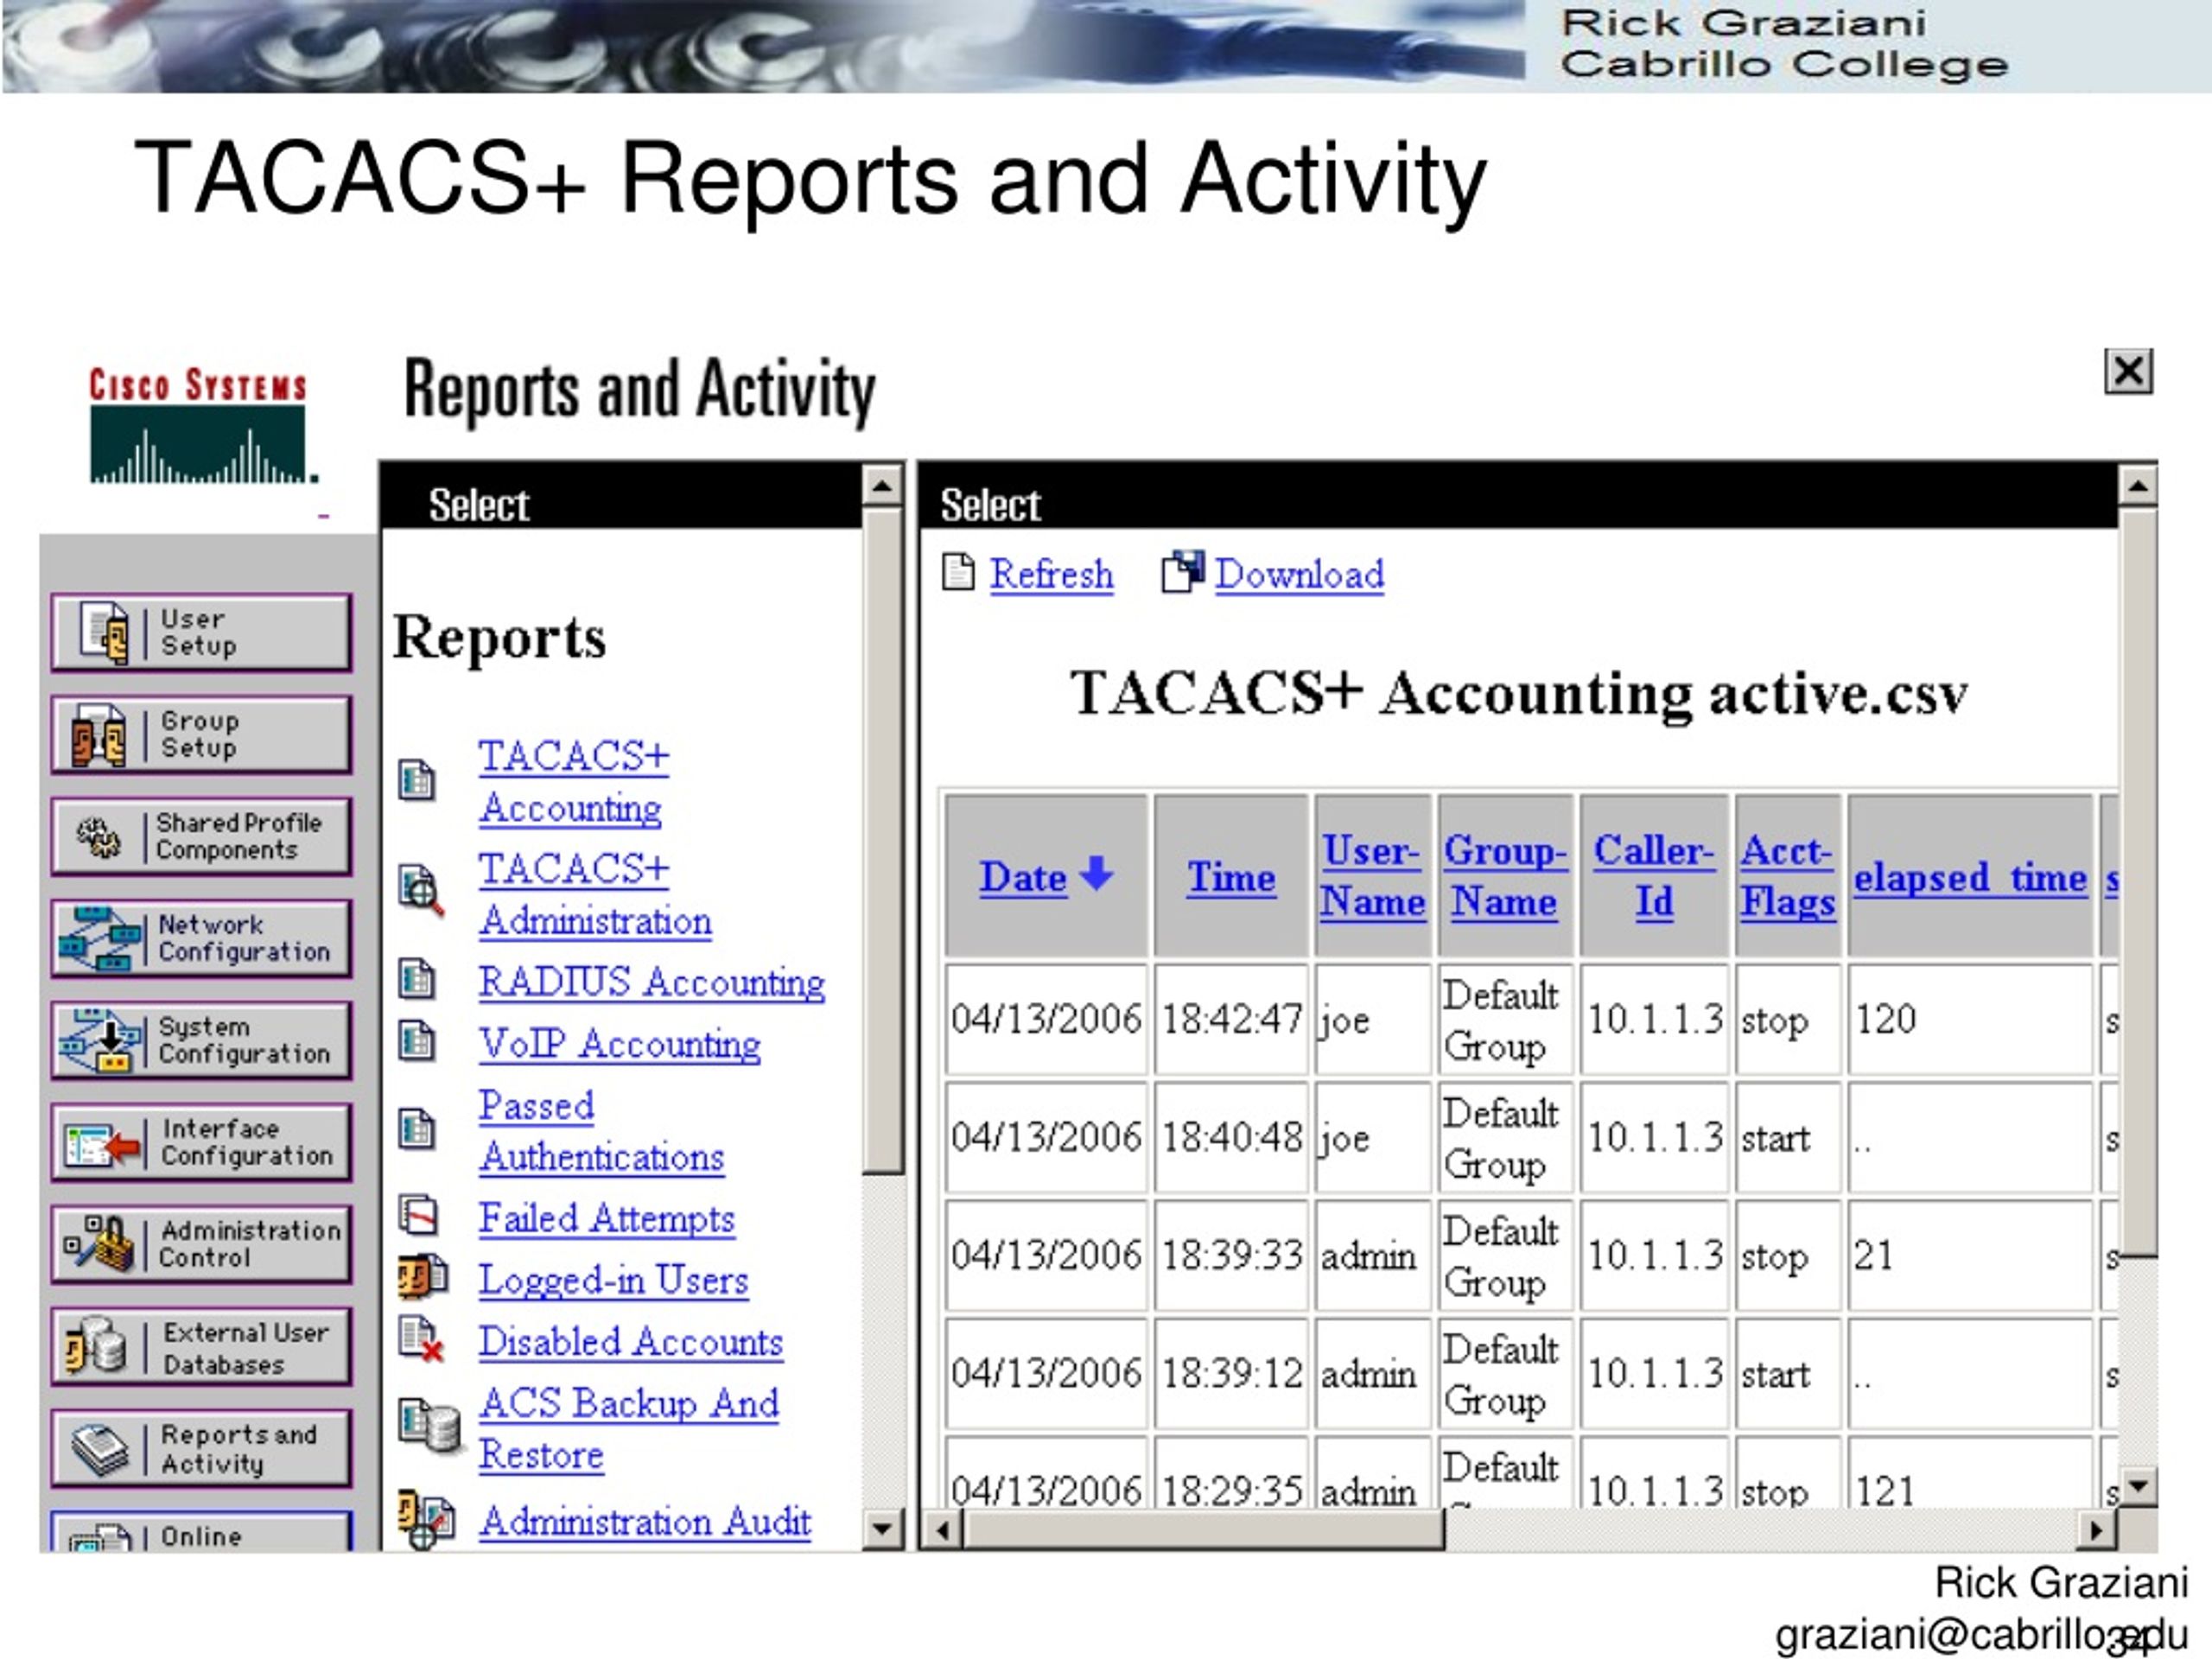
Task: Click the Refresh page icon
Action: point(958,573)
